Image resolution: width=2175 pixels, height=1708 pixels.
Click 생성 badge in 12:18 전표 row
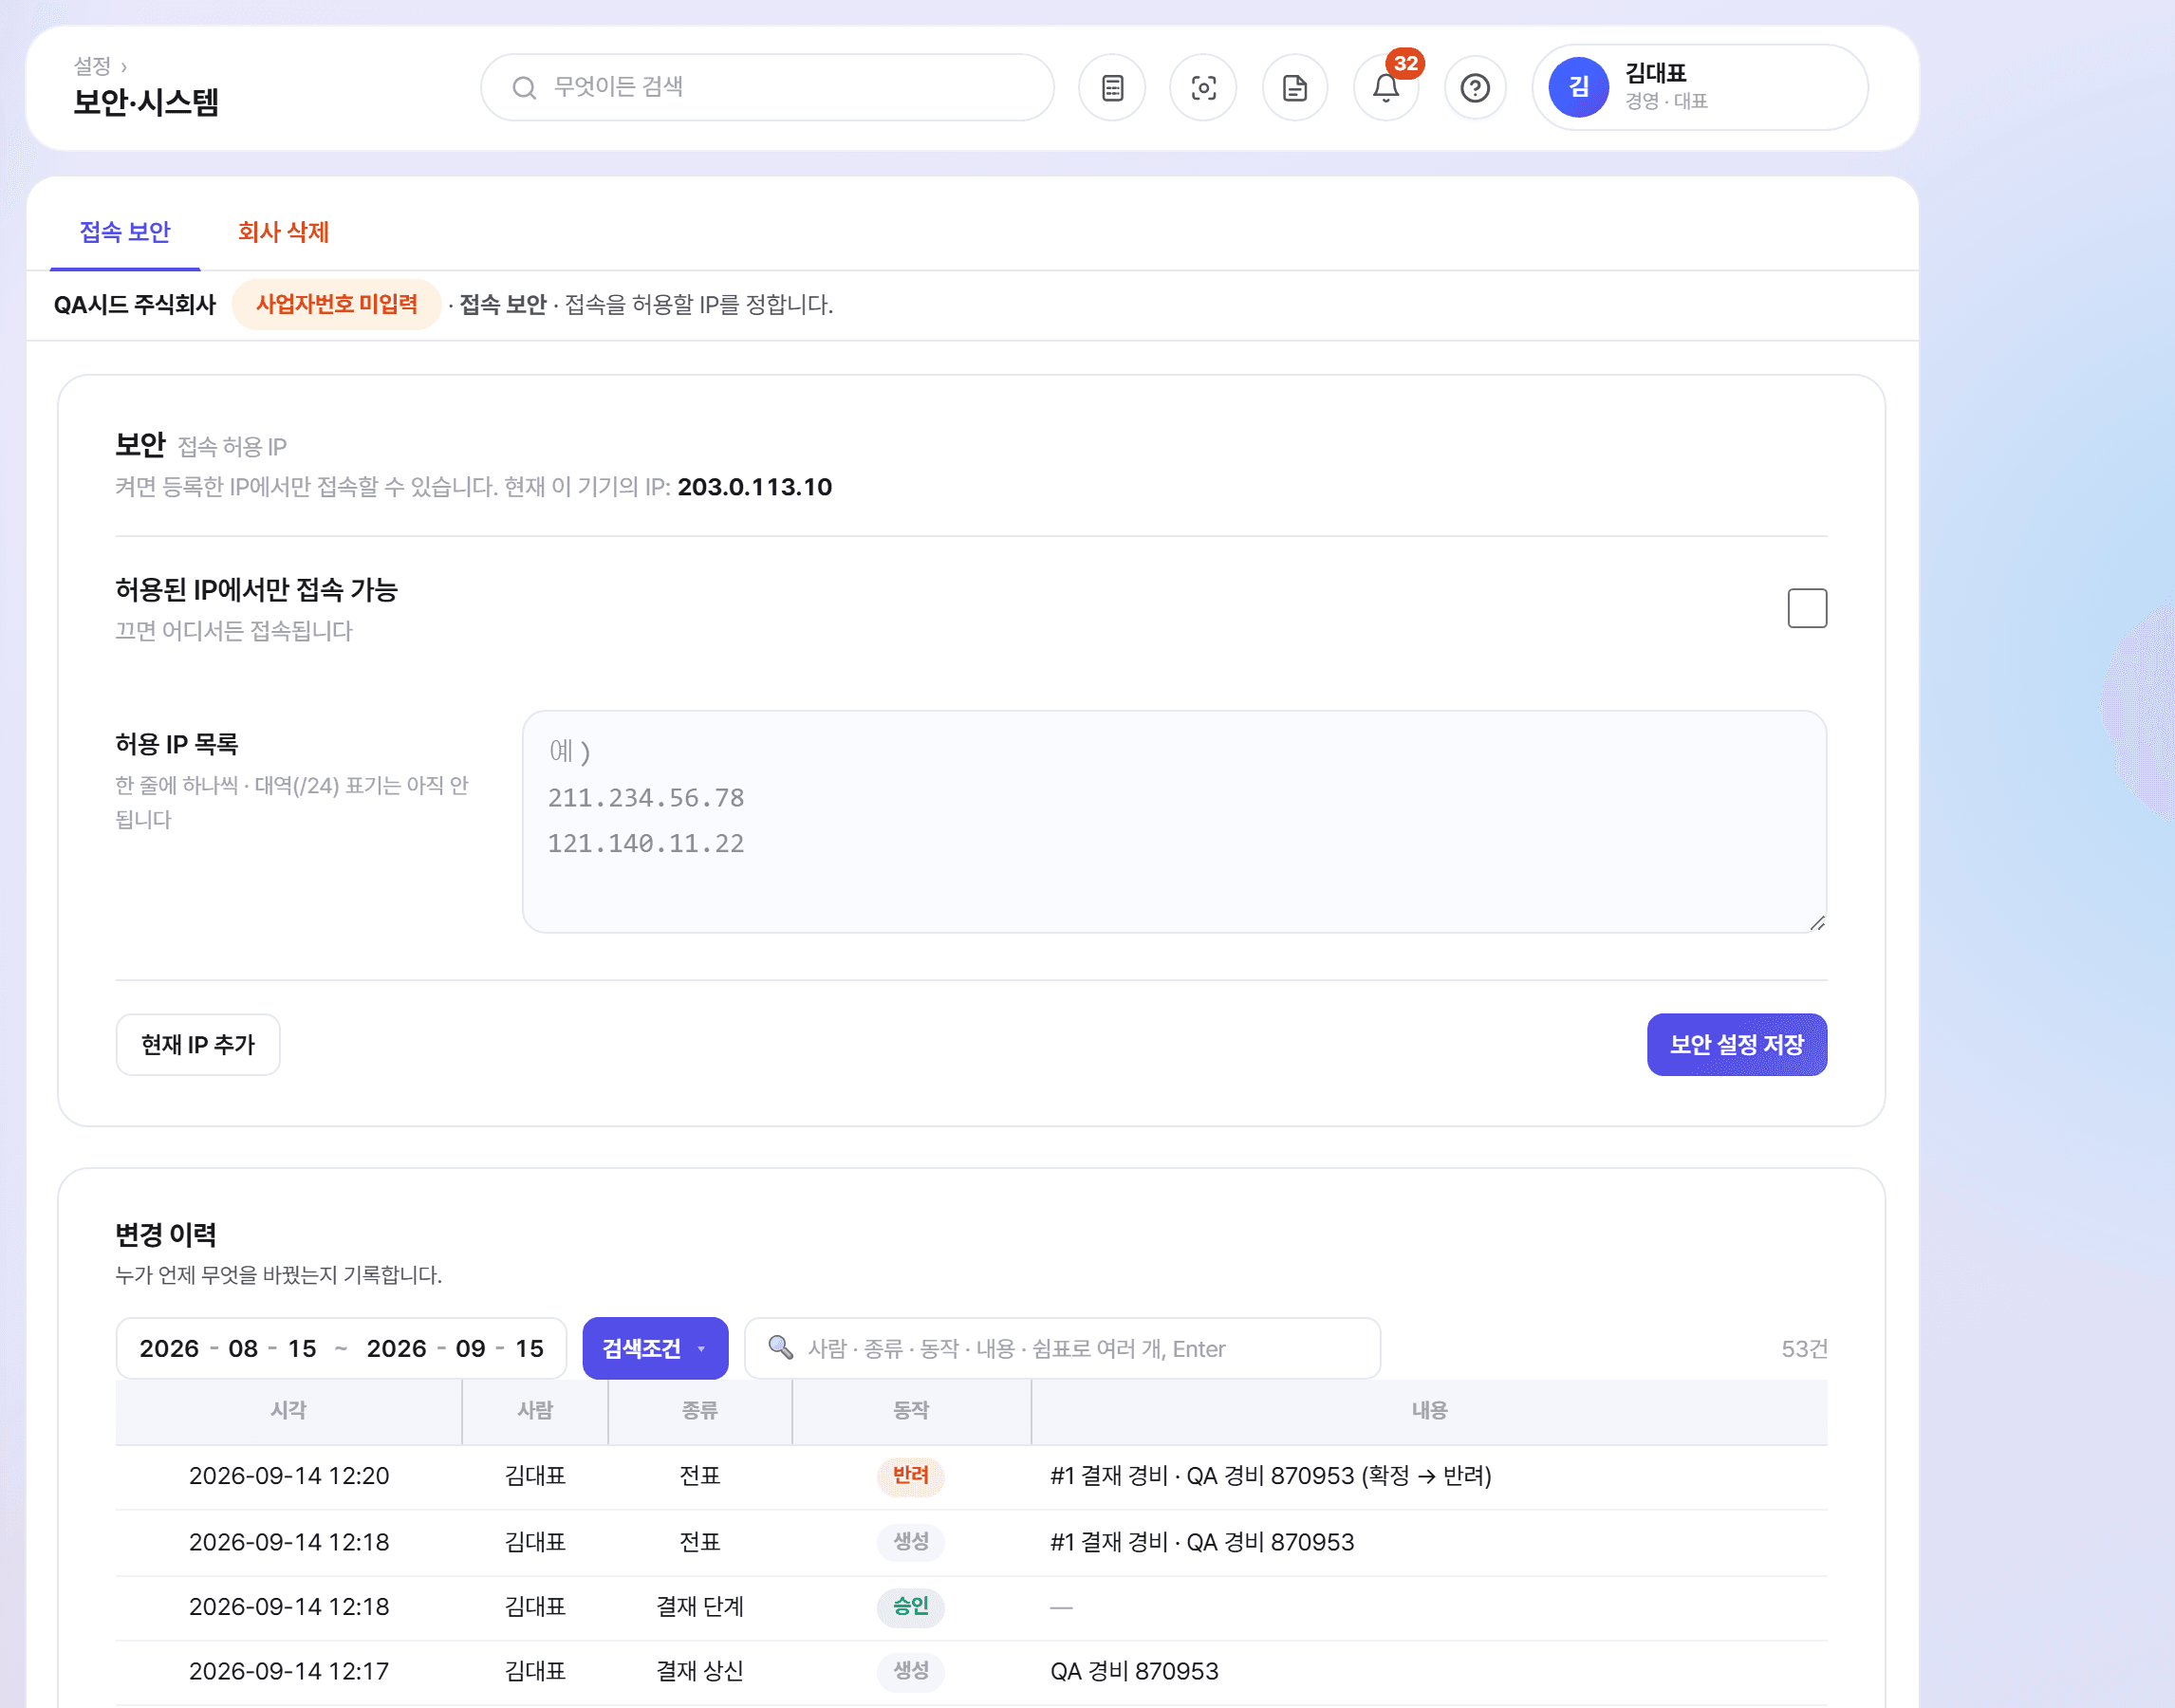(x=910, y=1541)
